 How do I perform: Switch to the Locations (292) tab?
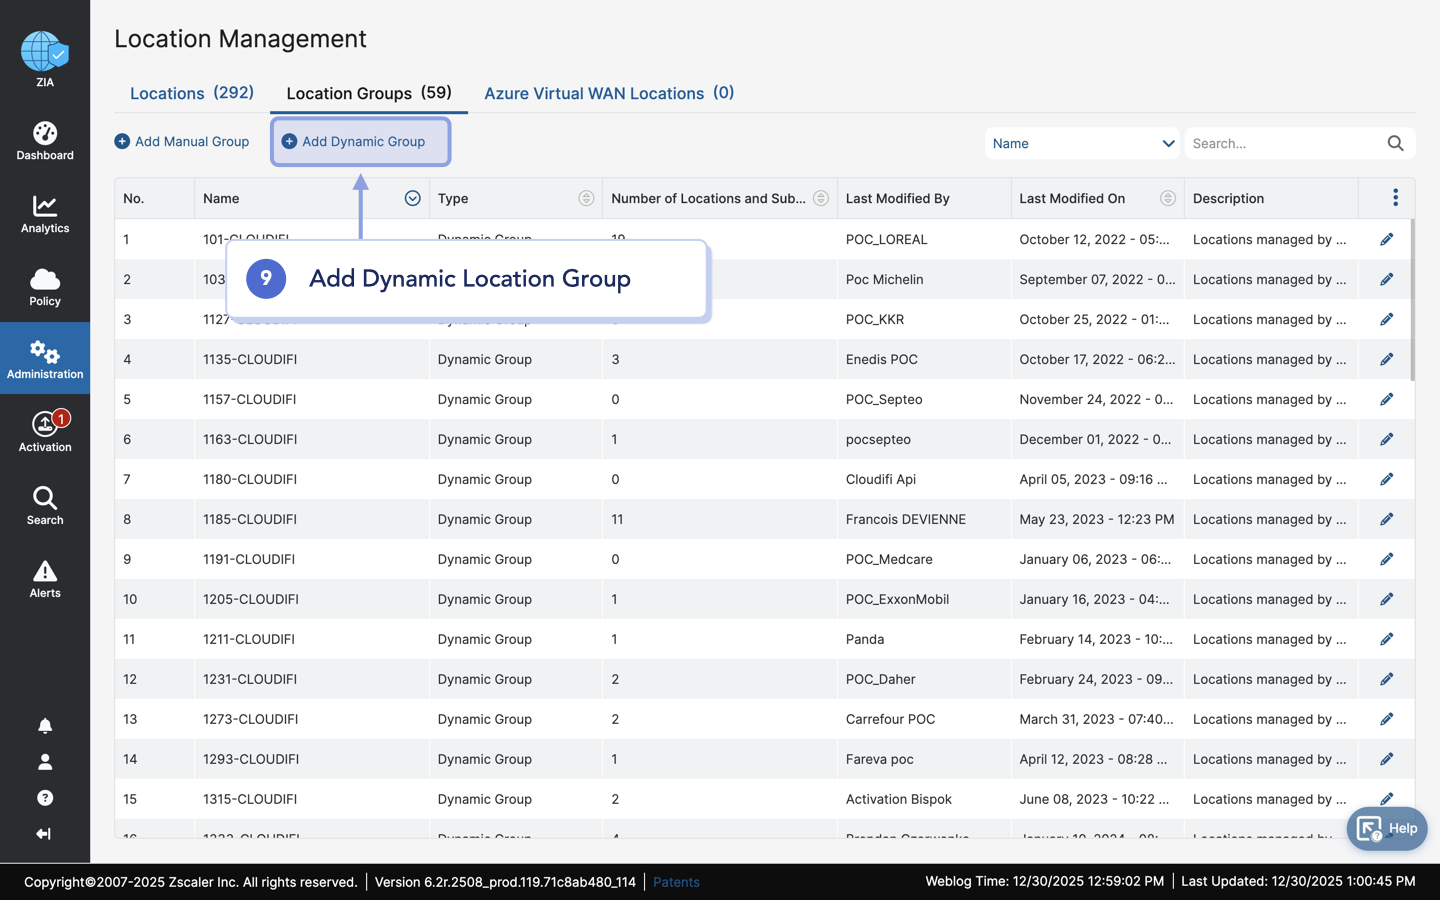[x=192, y=93]
